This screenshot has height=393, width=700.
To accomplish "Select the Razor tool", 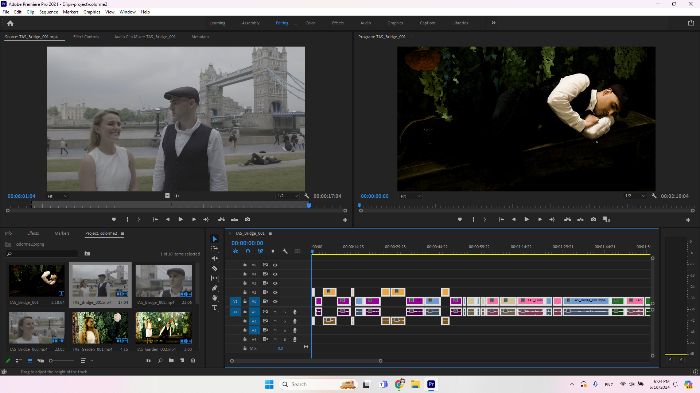I will 215,268.
